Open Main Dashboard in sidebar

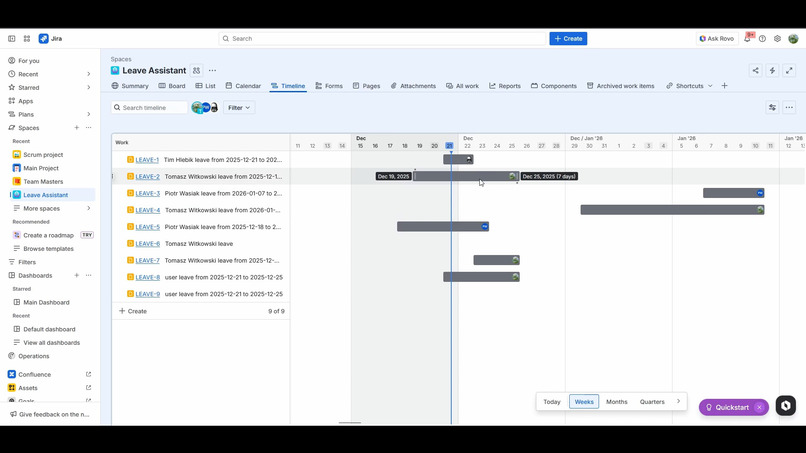pos(46,302)
